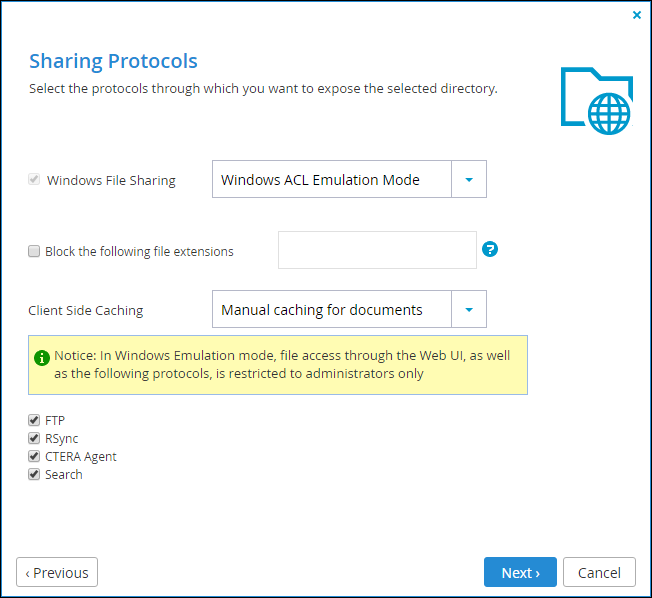Close the Sharing Protocols dialog

point(637,15)
